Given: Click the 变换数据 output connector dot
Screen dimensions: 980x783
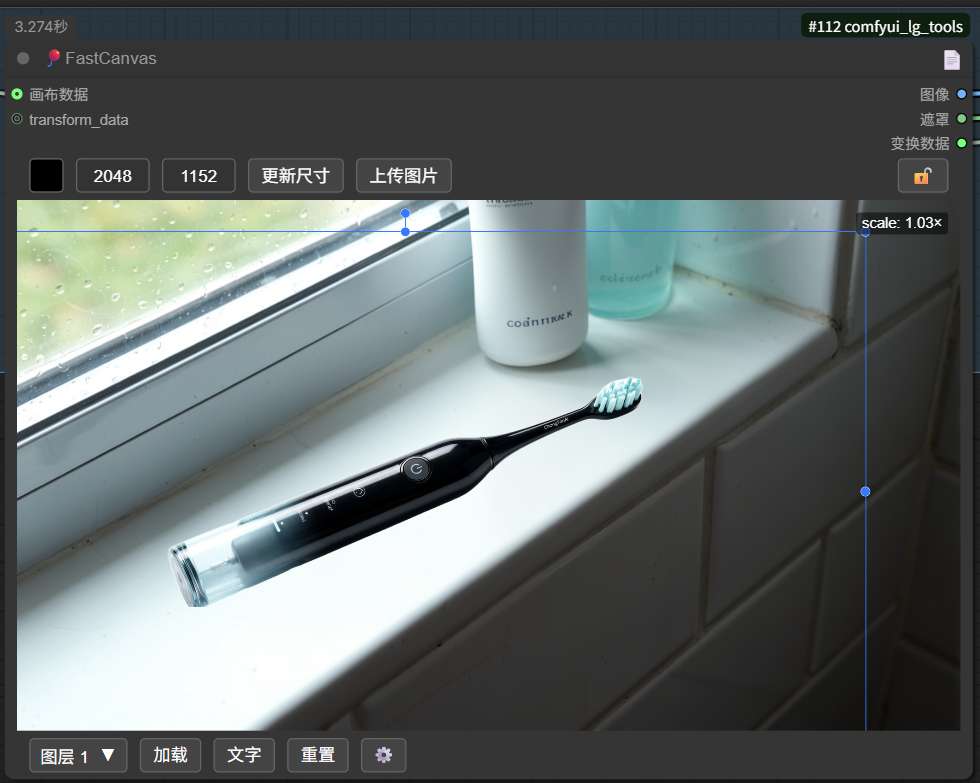Looking at the screenshot, I should click(962, 143).
